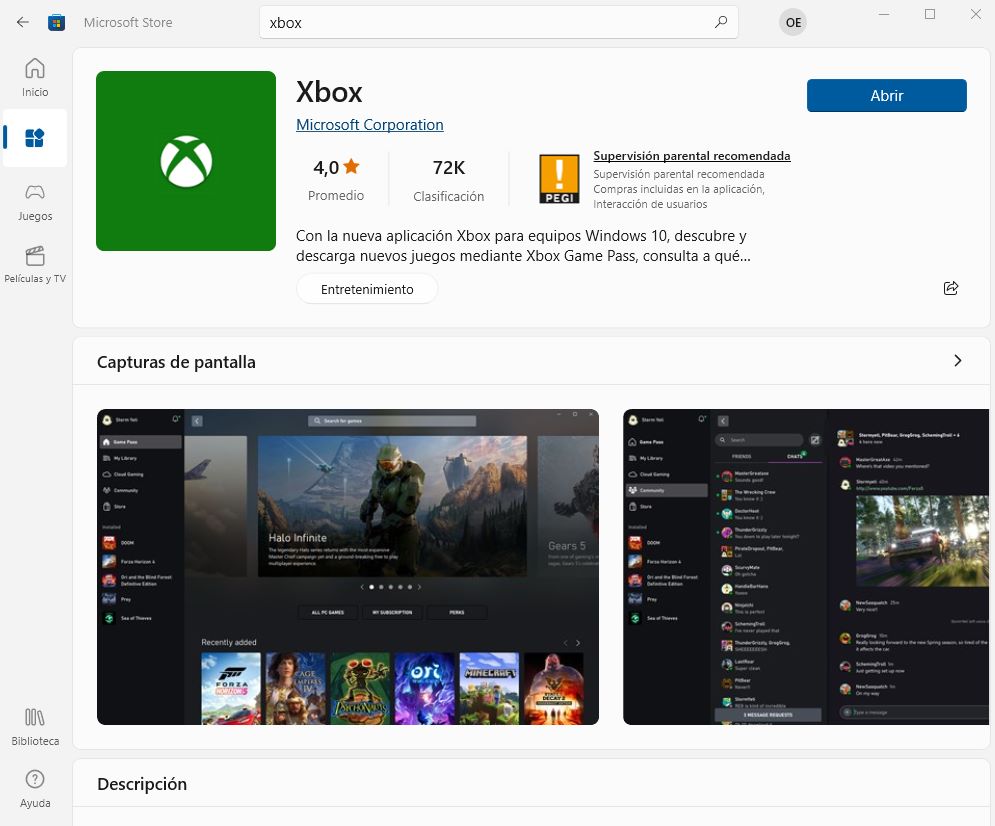Open Películas y TV section
The width and height of the screenshot is (995, 826).
tap(35, 264)
